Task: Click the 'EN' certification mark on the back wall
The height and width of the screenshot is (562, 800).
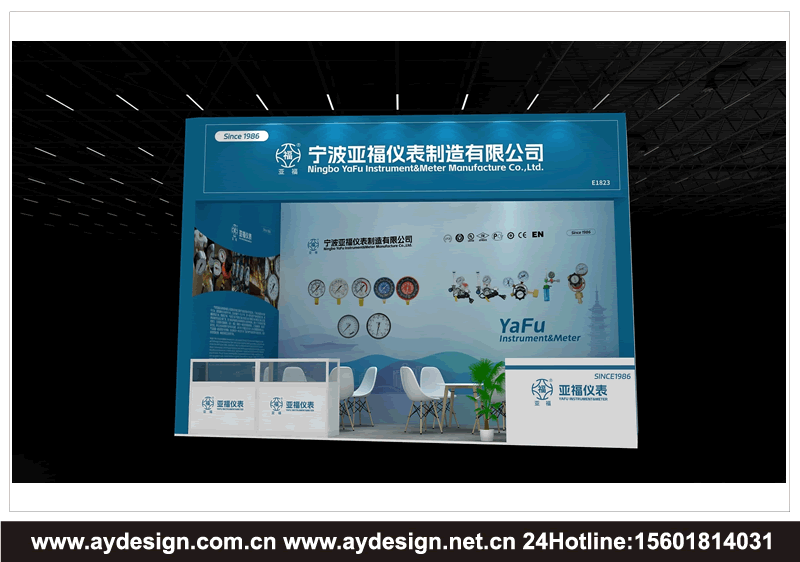Action: pos(538,235)
